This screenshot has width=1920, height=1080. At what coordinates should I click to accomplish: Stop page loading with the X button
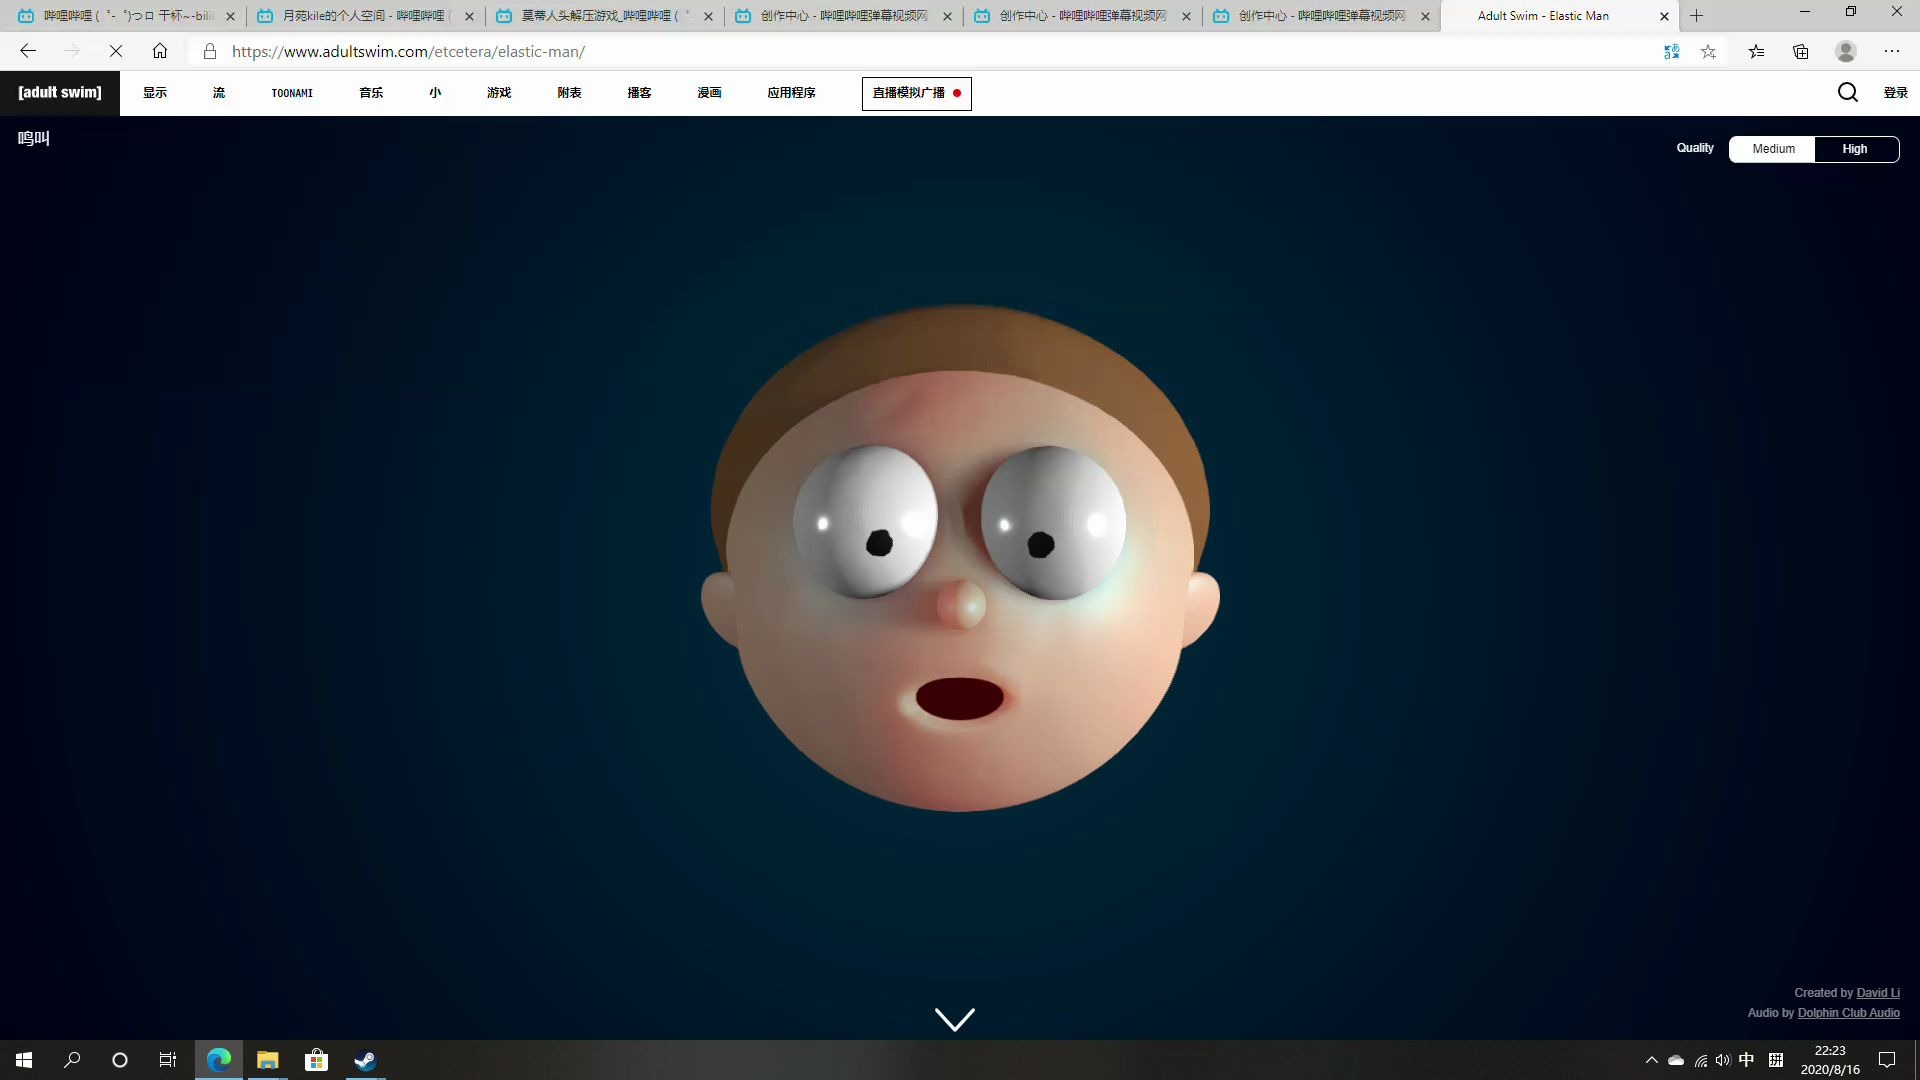click(x=115, y=51)
